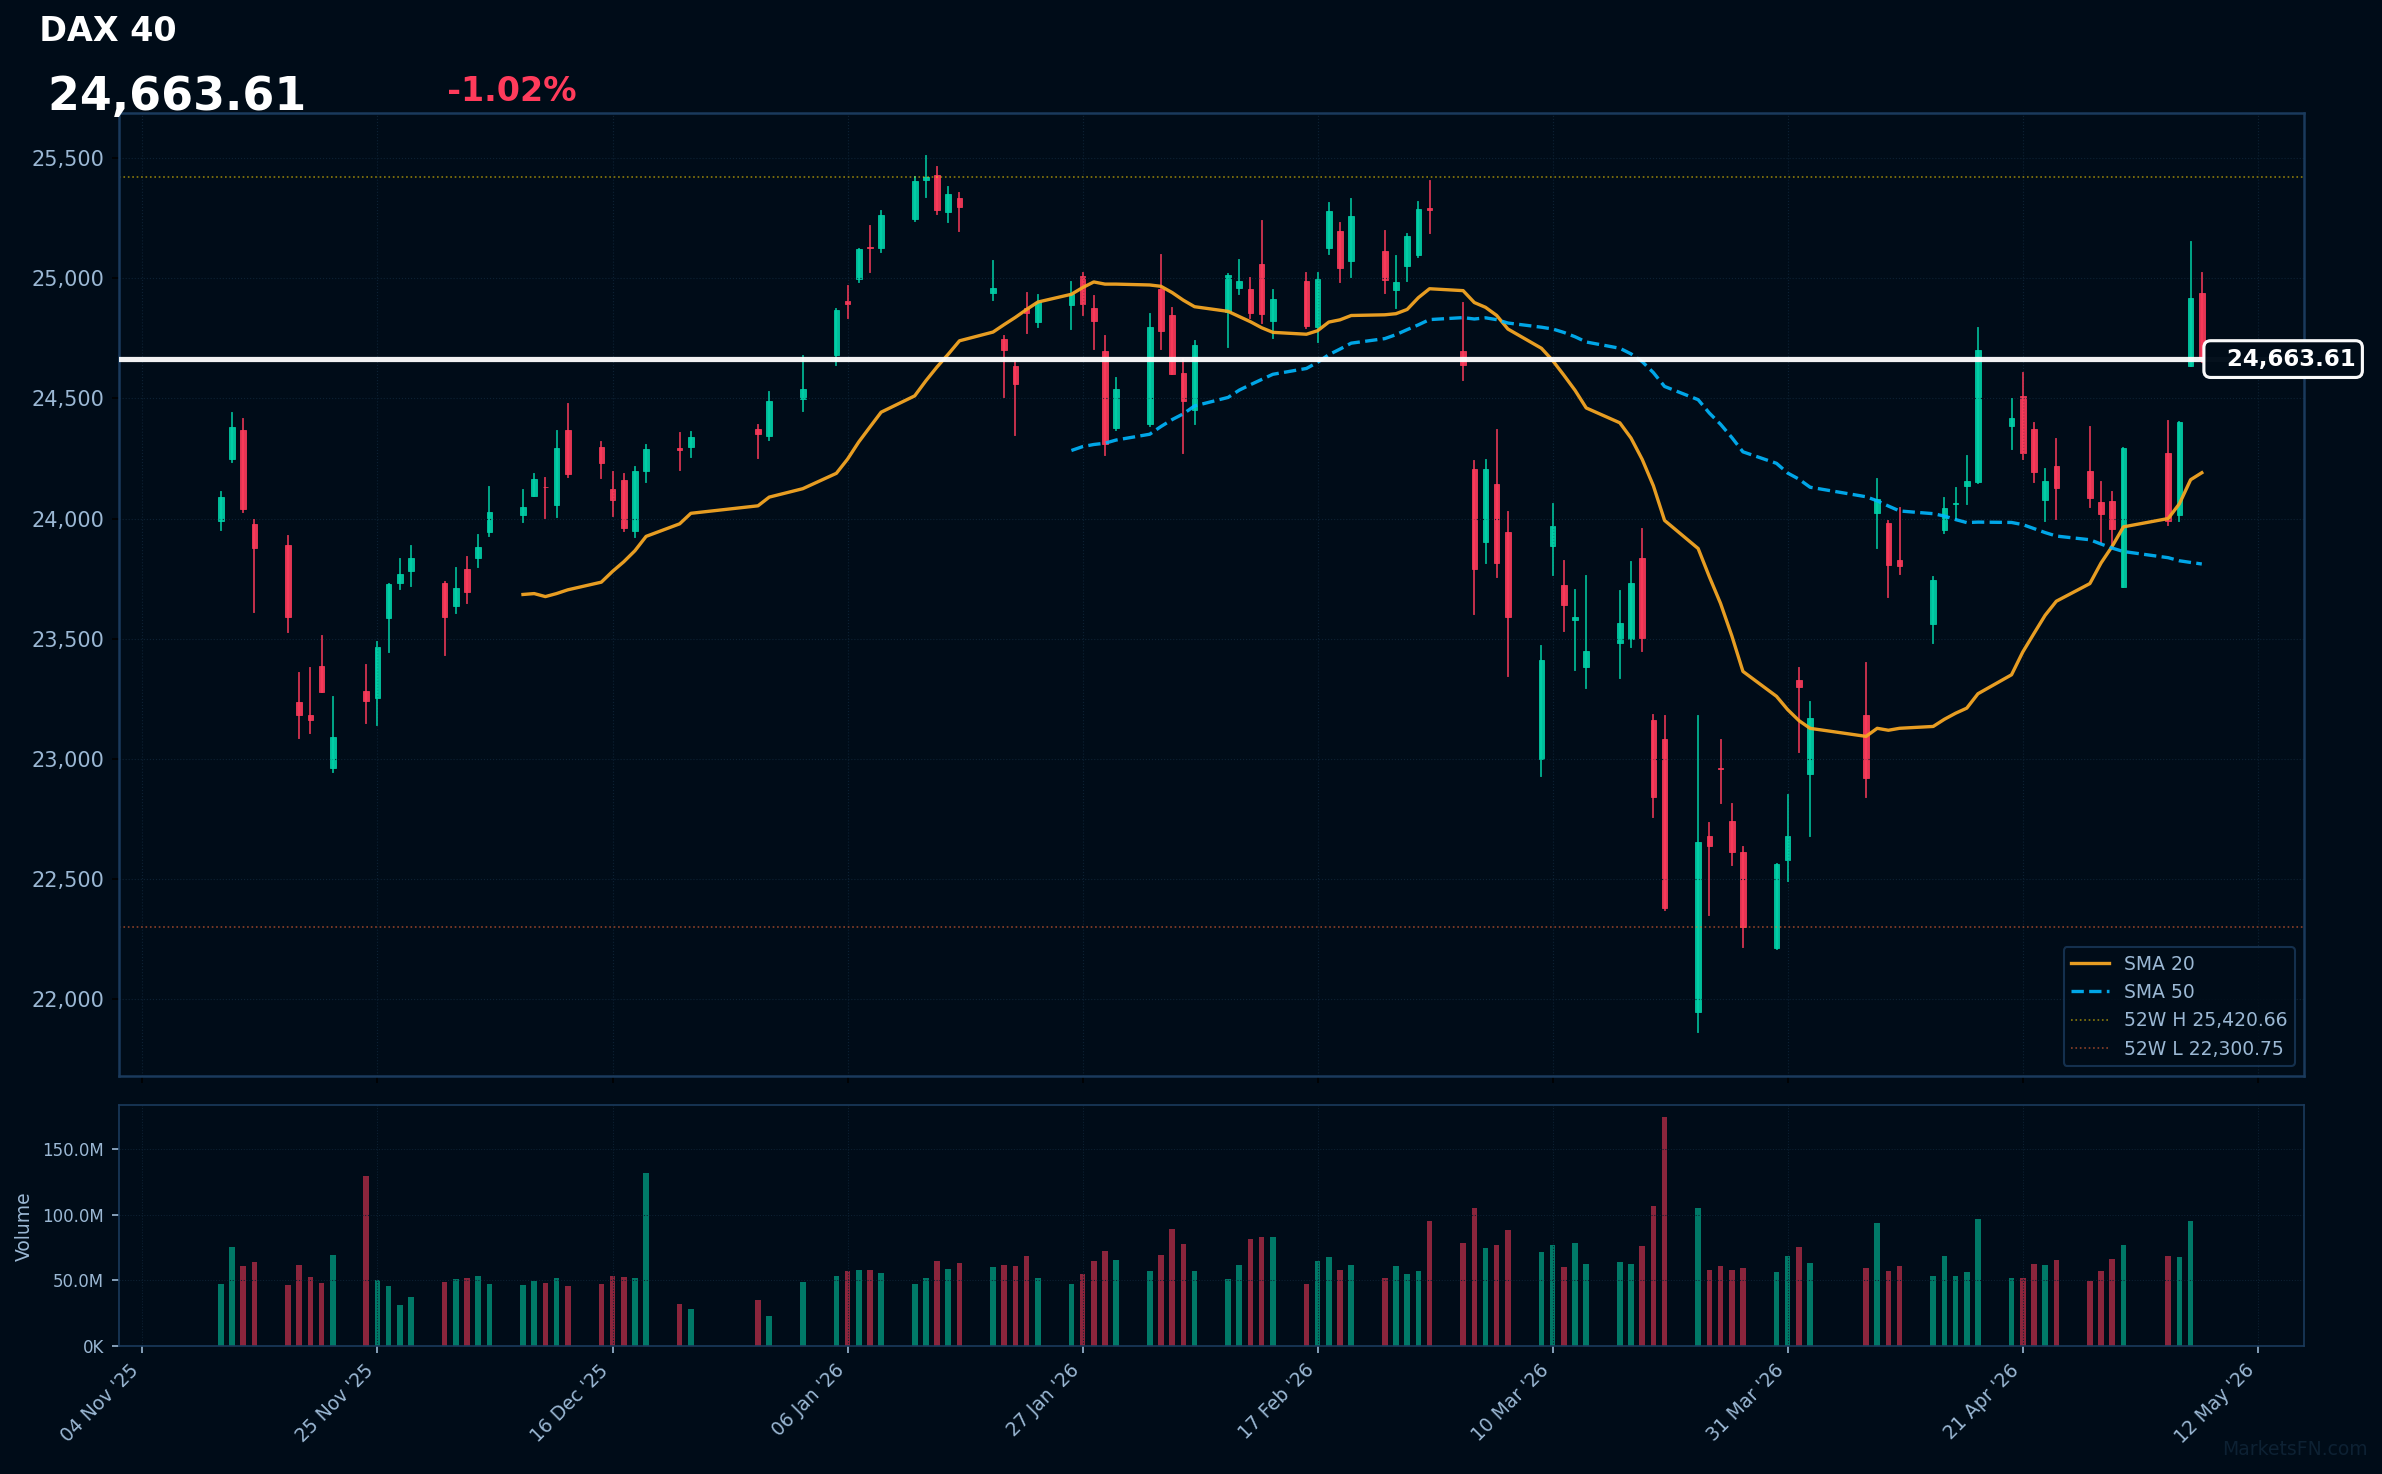Click the Volume axis title

coord(23,1226)
